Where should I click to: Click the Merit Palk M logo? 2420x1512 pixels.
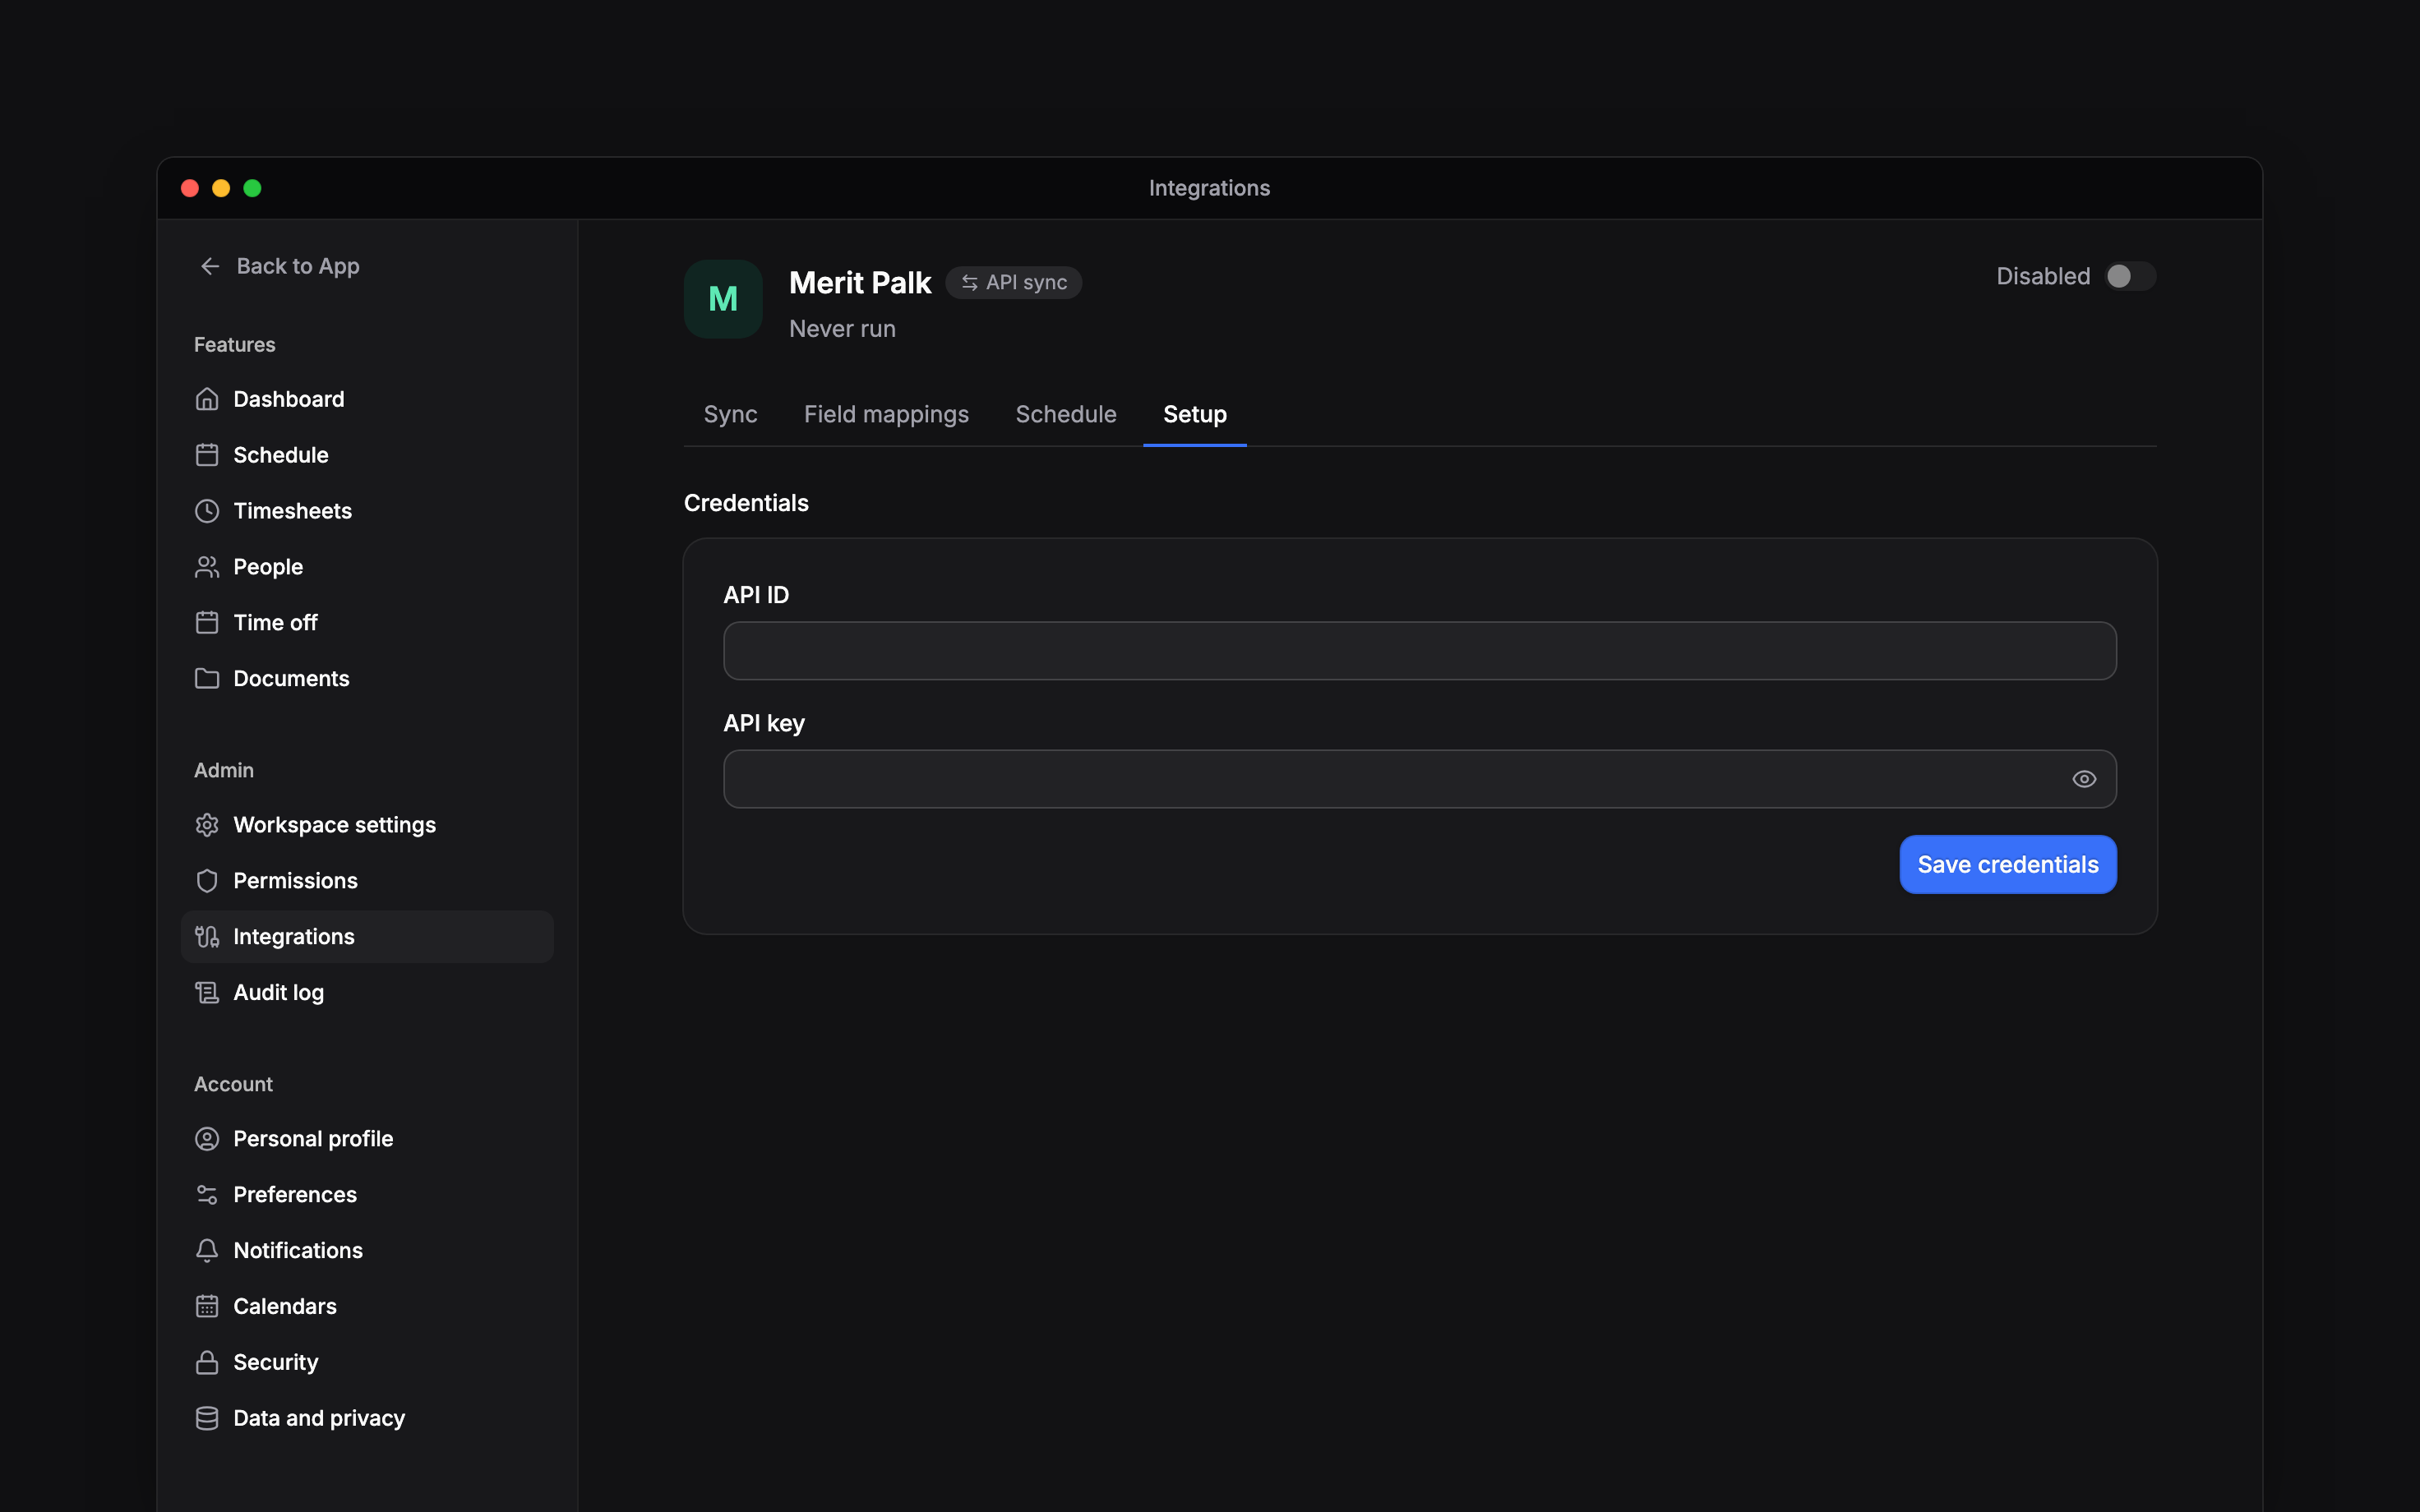[723, 299]
